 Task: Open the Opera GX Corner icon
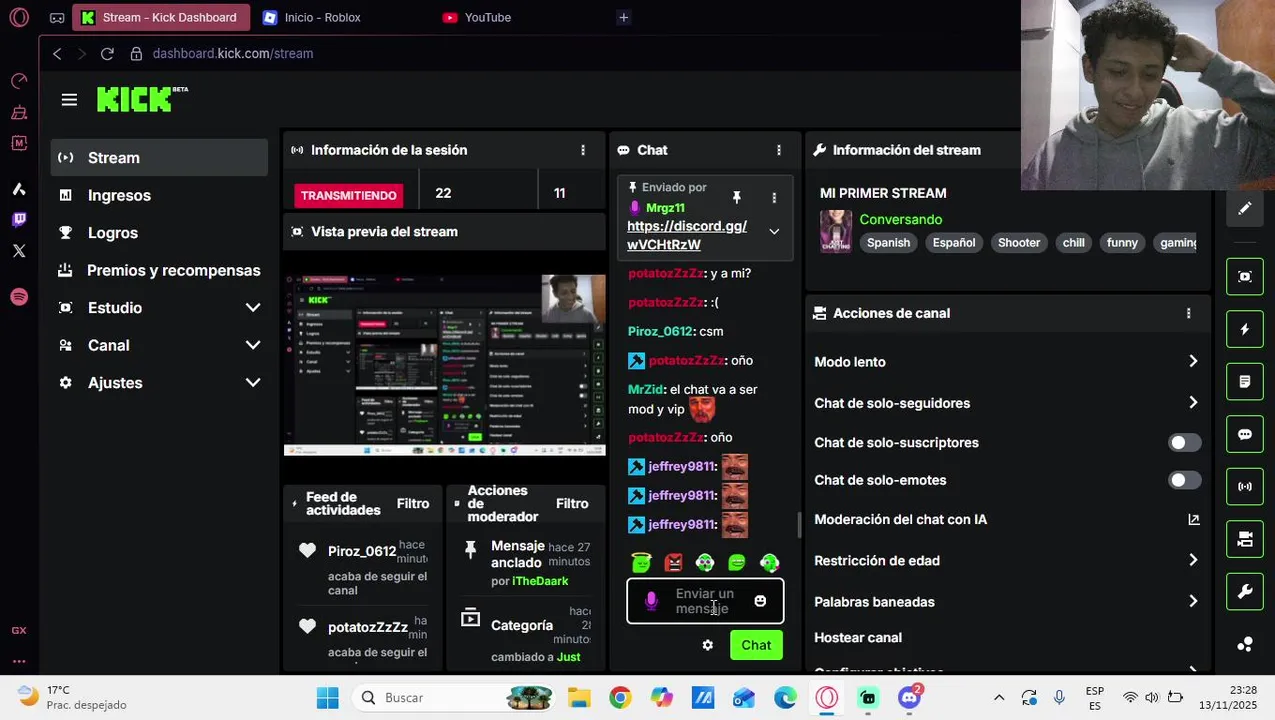[x=57, y=17]
